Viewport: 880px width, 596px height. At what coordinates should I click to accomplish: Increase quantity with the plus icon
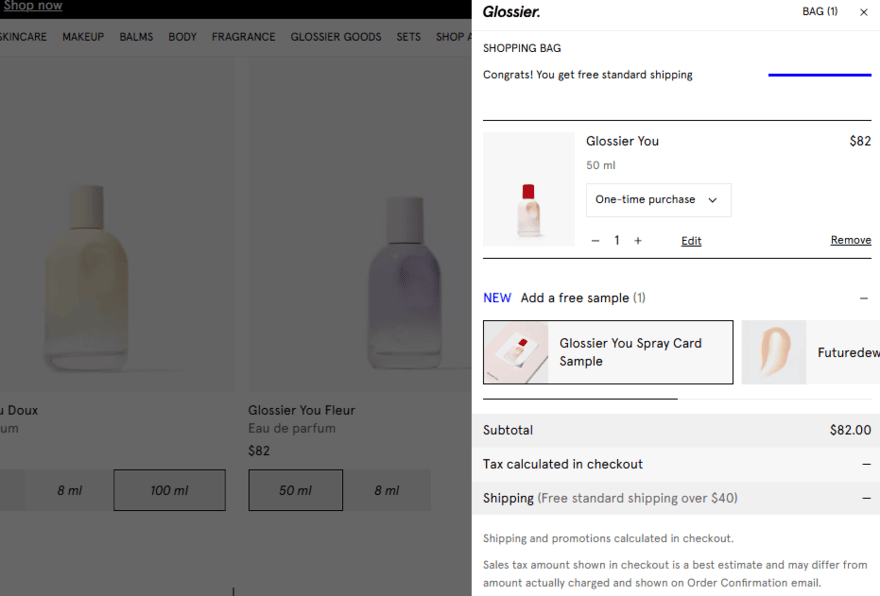click(638, 240)
